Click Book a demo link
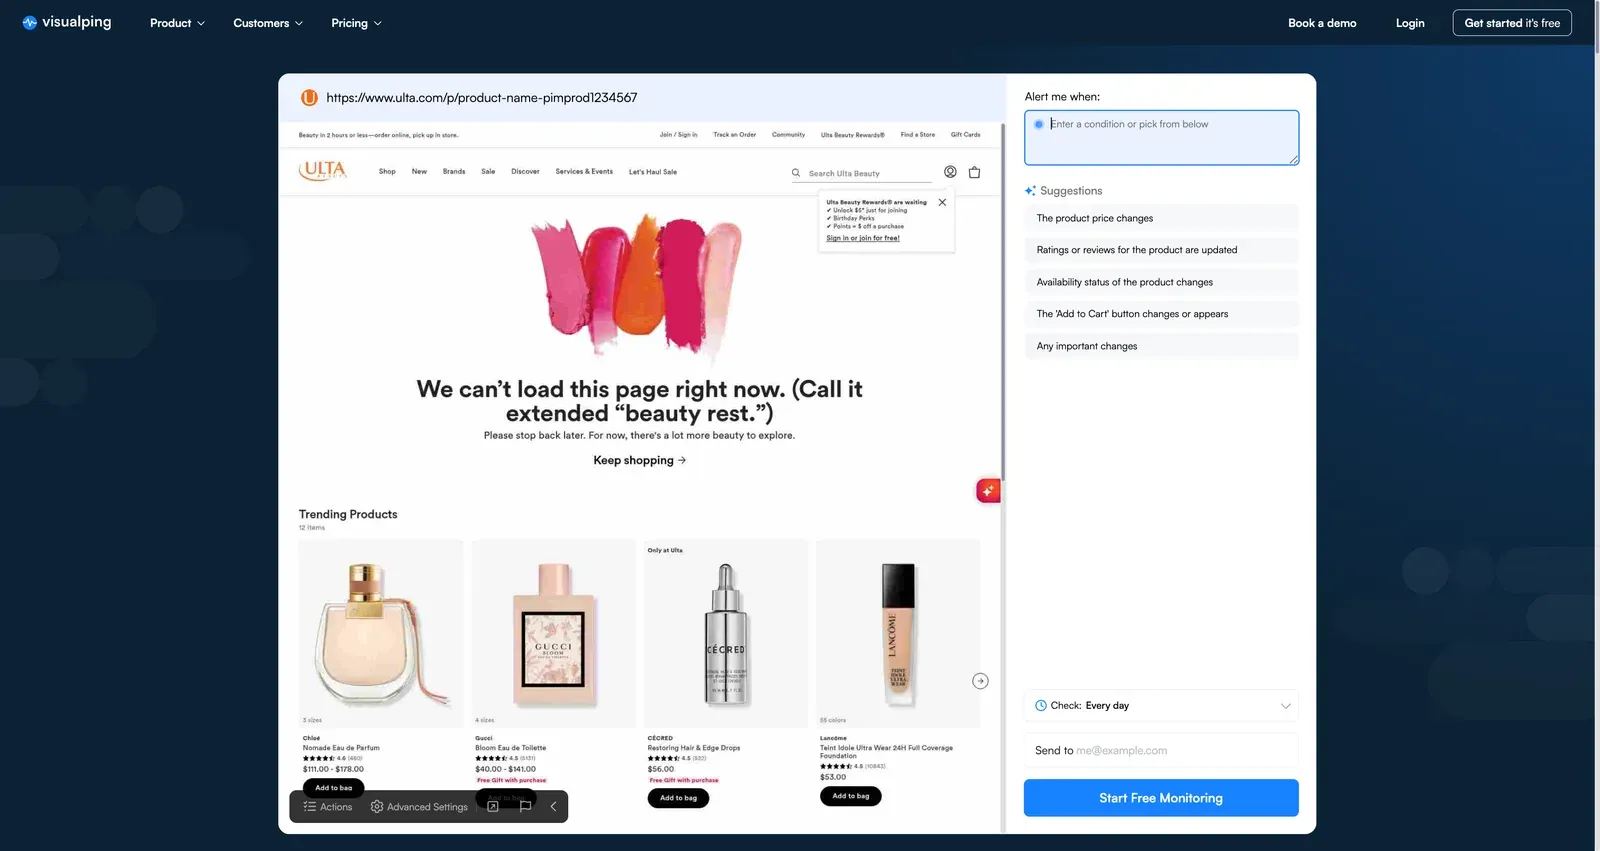This screenshot has height=851, width=1600. (x=1322, y=23)
